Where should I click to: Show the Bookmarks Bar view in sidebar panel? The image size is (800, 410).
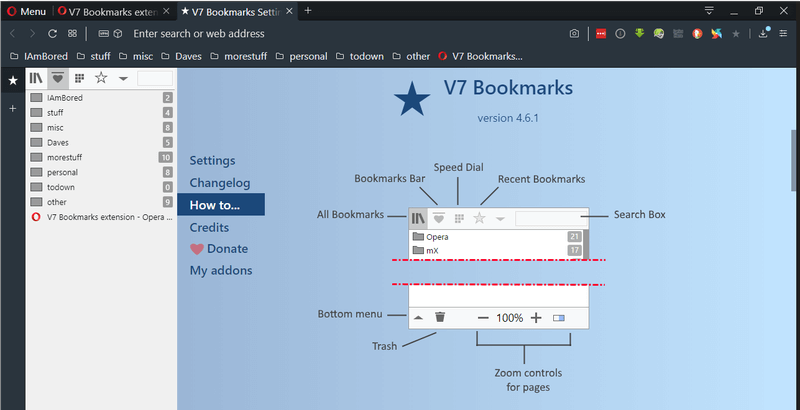(x=58, y=78)
